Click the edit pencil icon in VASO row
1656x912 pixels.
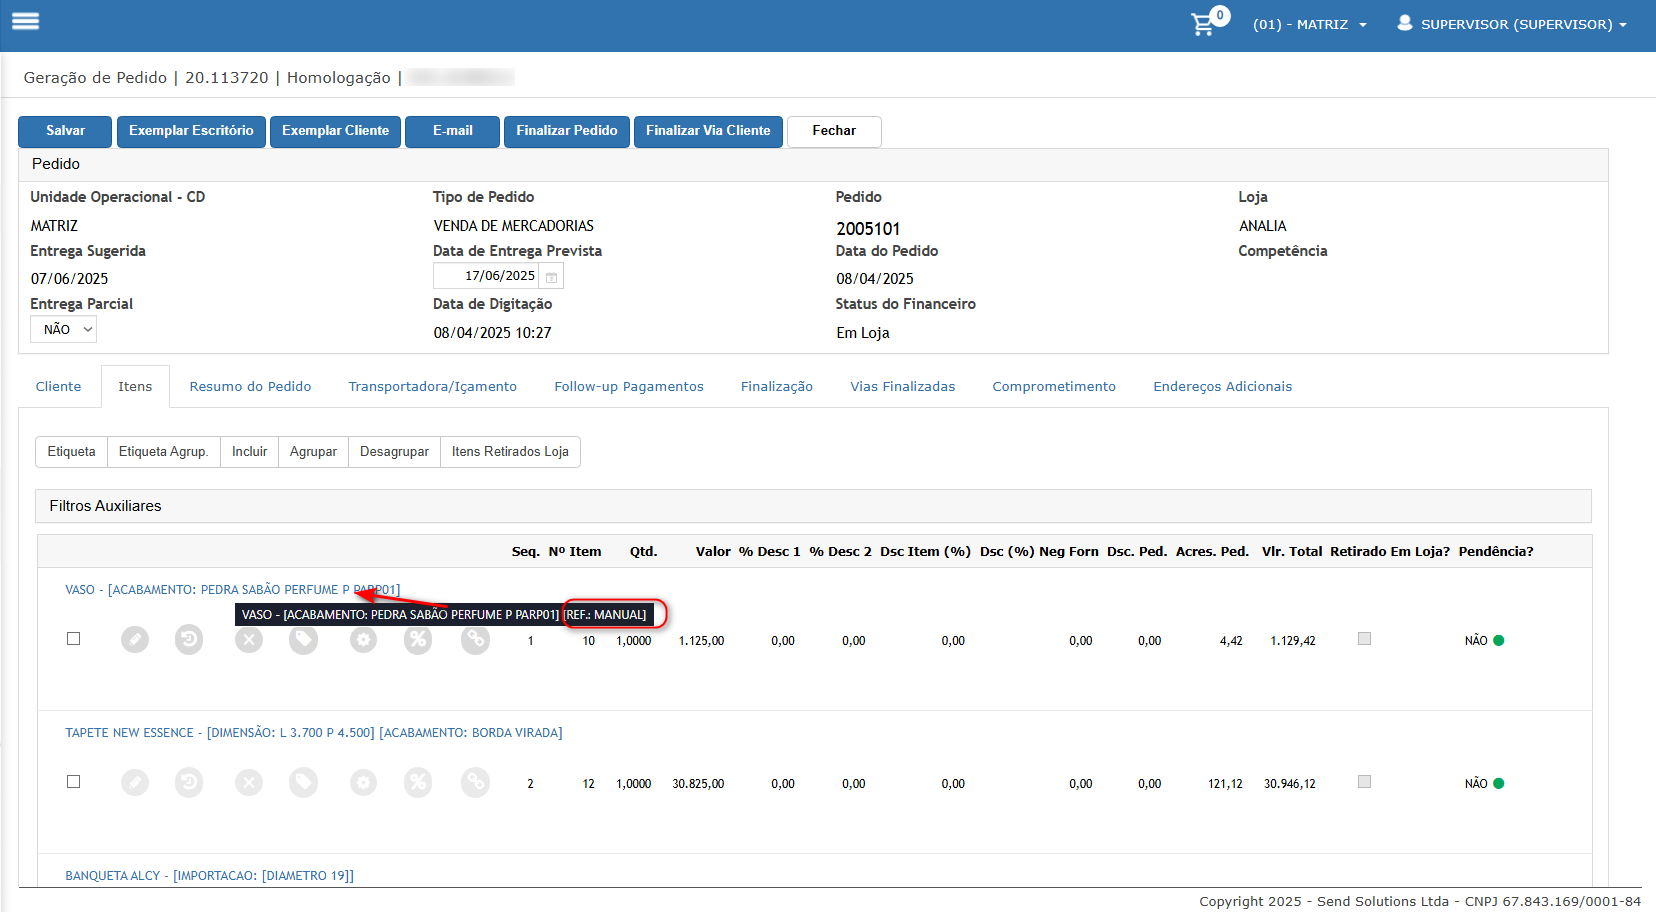pyautogui.click(x=135, y=639)
